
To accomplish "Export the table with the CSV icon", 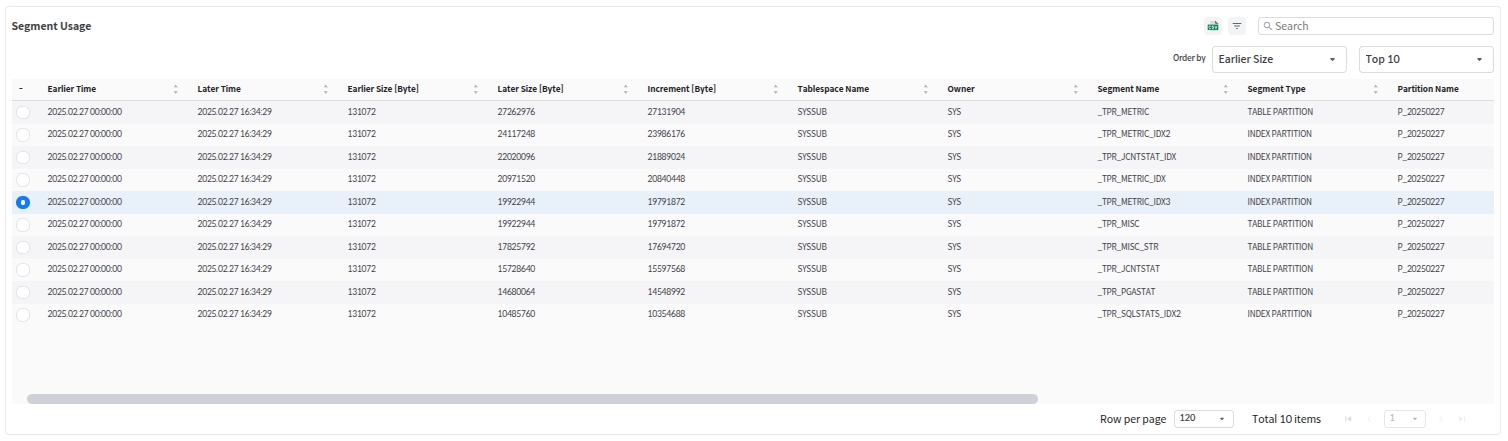I will (1213, 26).
